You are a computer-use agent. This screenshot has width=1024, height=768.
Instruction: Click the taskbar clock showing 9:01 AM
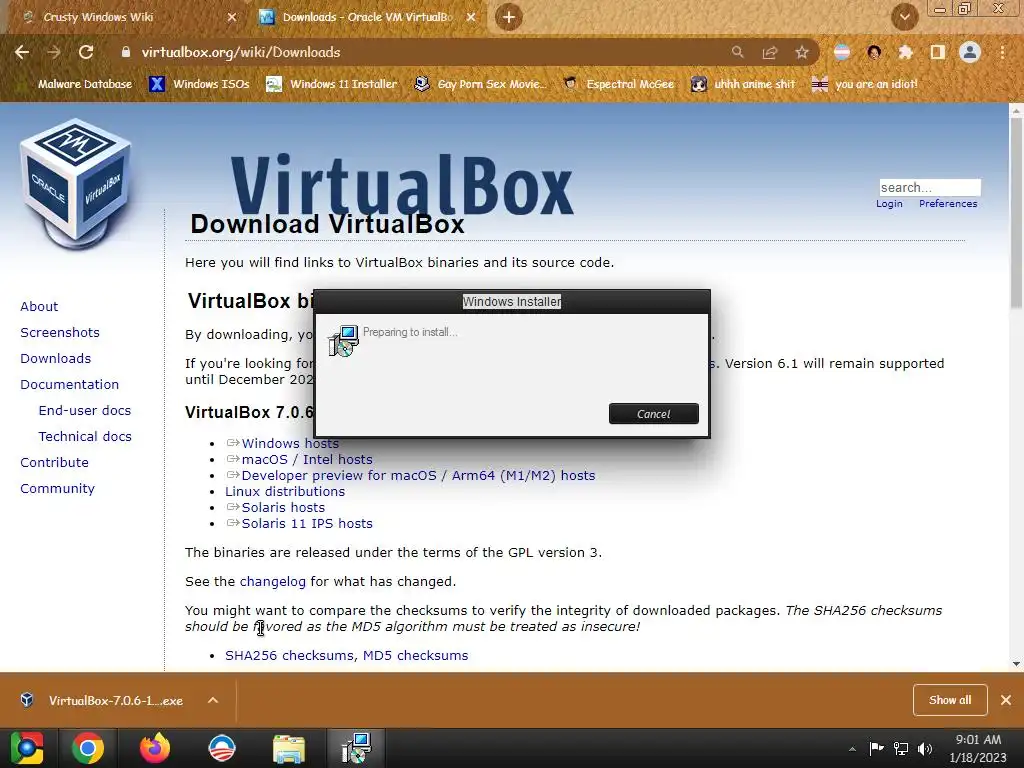point(978,748)
